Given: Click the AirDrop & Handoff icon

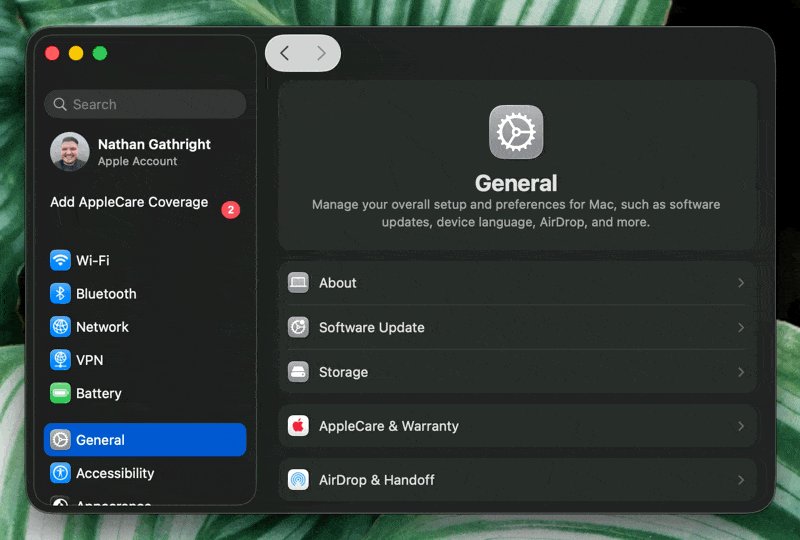Looking at the screenshot, I should (298, 480).
